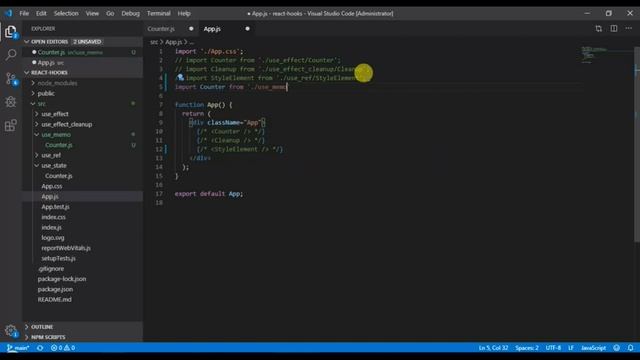Open App.css in the file tree
The height and width of the screenshot is (360, 640).
[x=52, y=186]
